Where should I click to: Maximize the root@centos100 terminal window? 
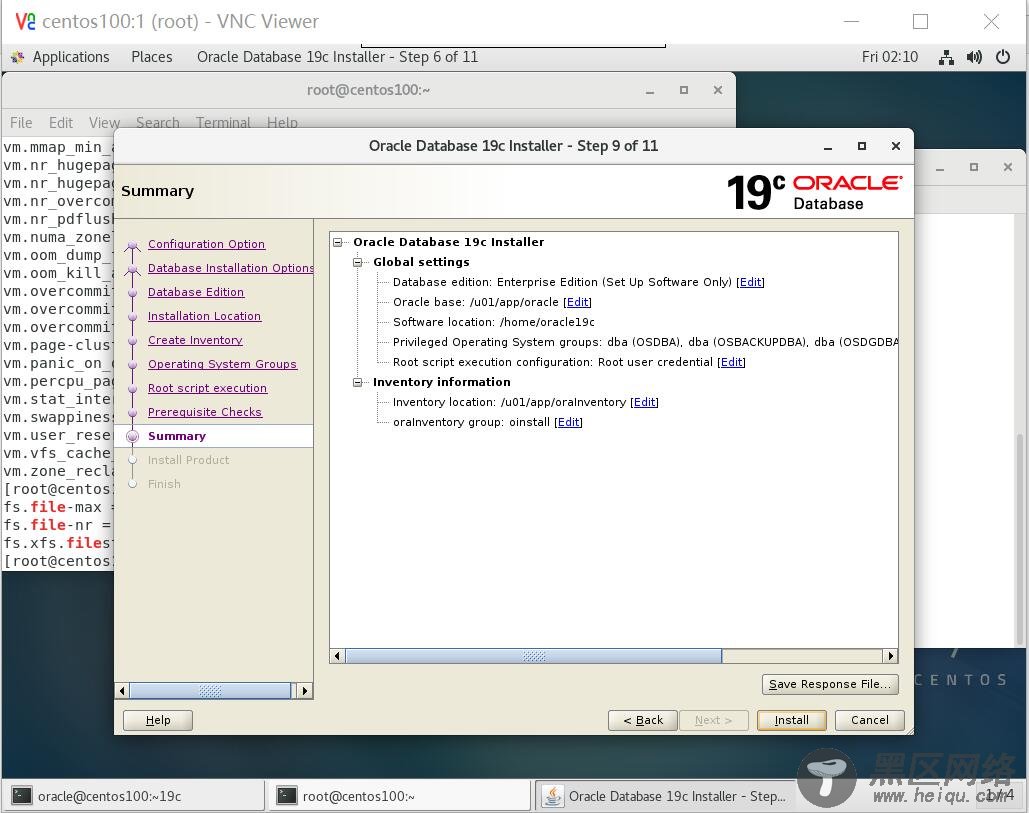pos(684,90)
